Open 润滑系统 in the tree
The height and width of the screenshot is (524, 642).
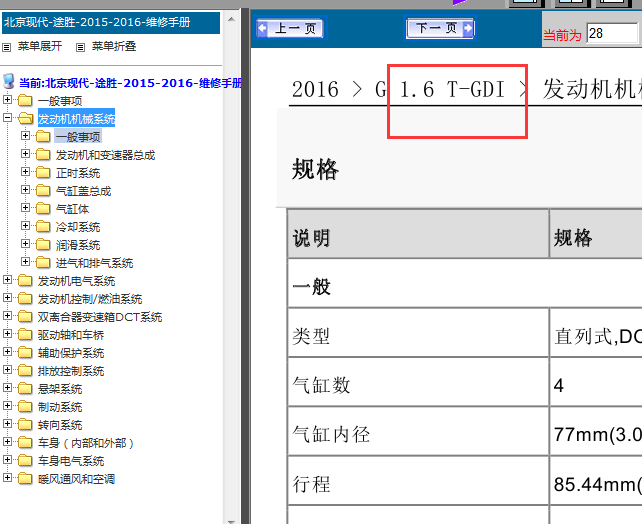click(x=78, y=245)
